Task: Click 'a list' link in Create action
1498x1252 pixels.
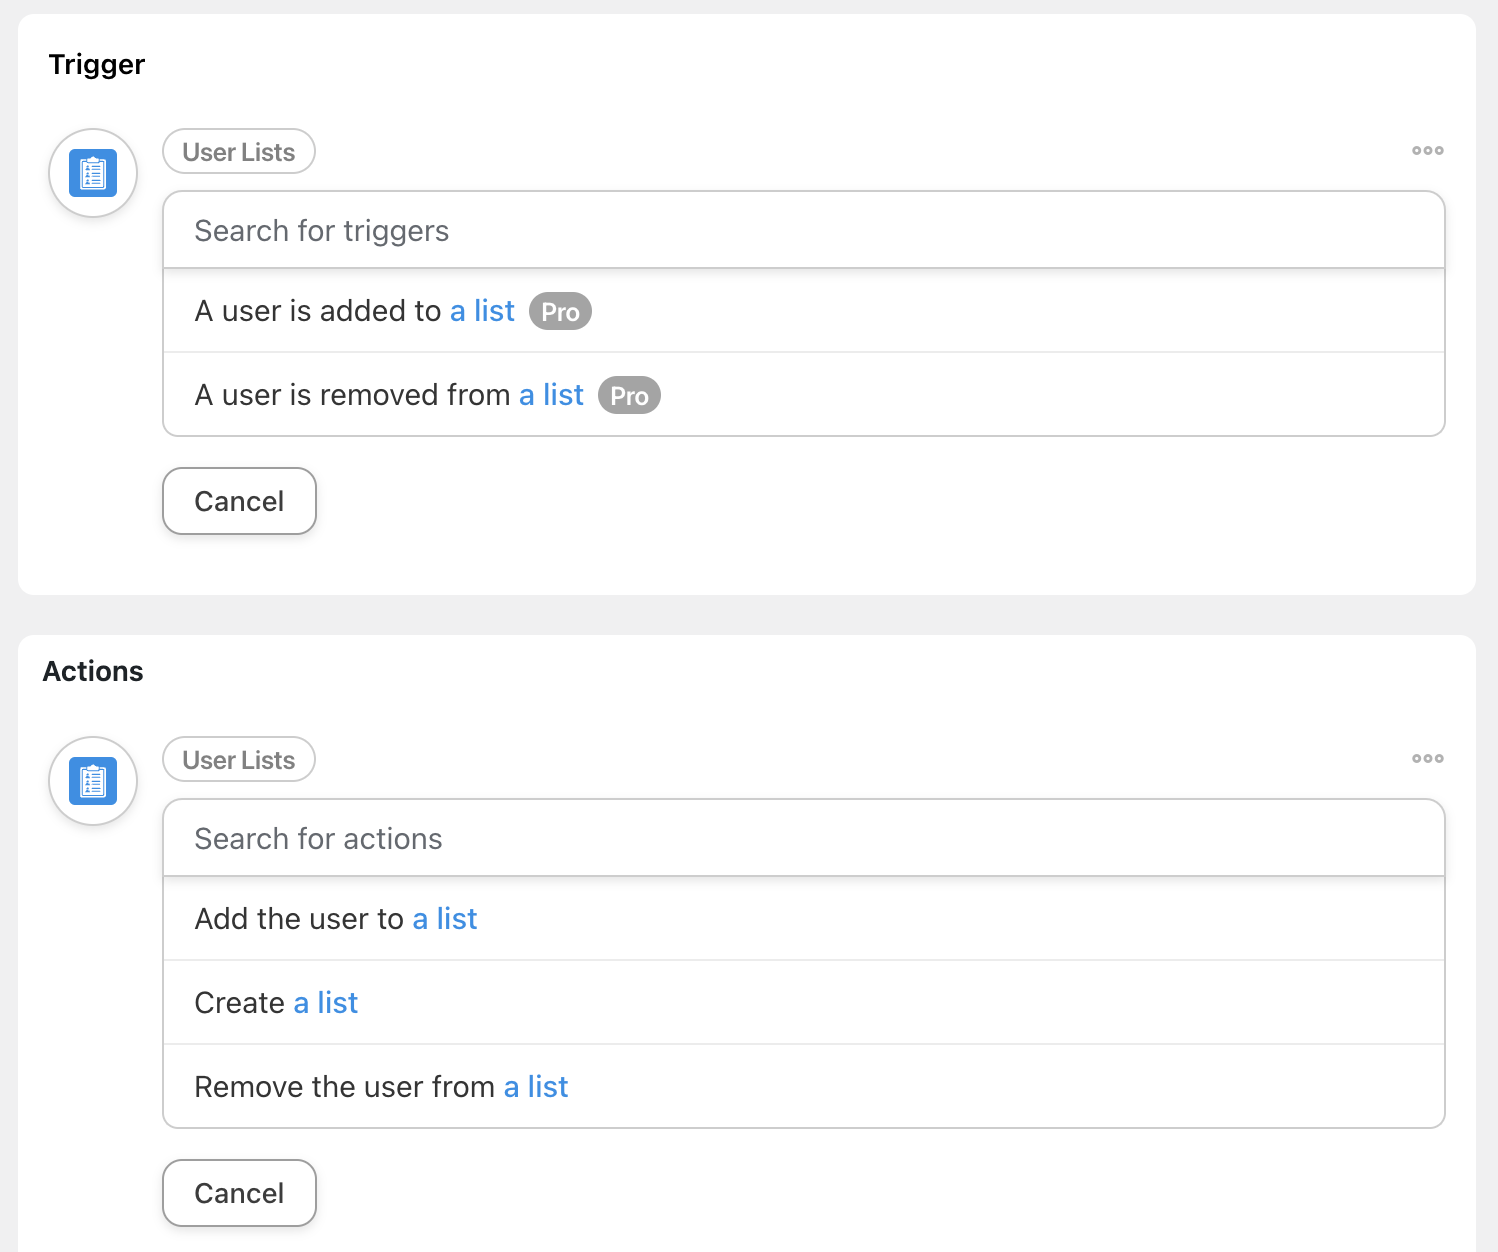Action: point(325,1003)
